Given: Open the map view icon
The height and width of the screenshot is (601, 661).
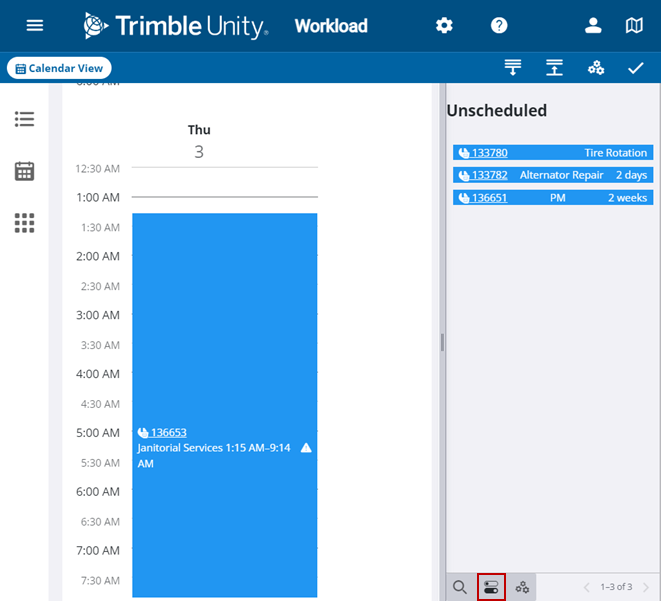Looking at the screenshot, I should pyautogui.click(x=634, y=25).
